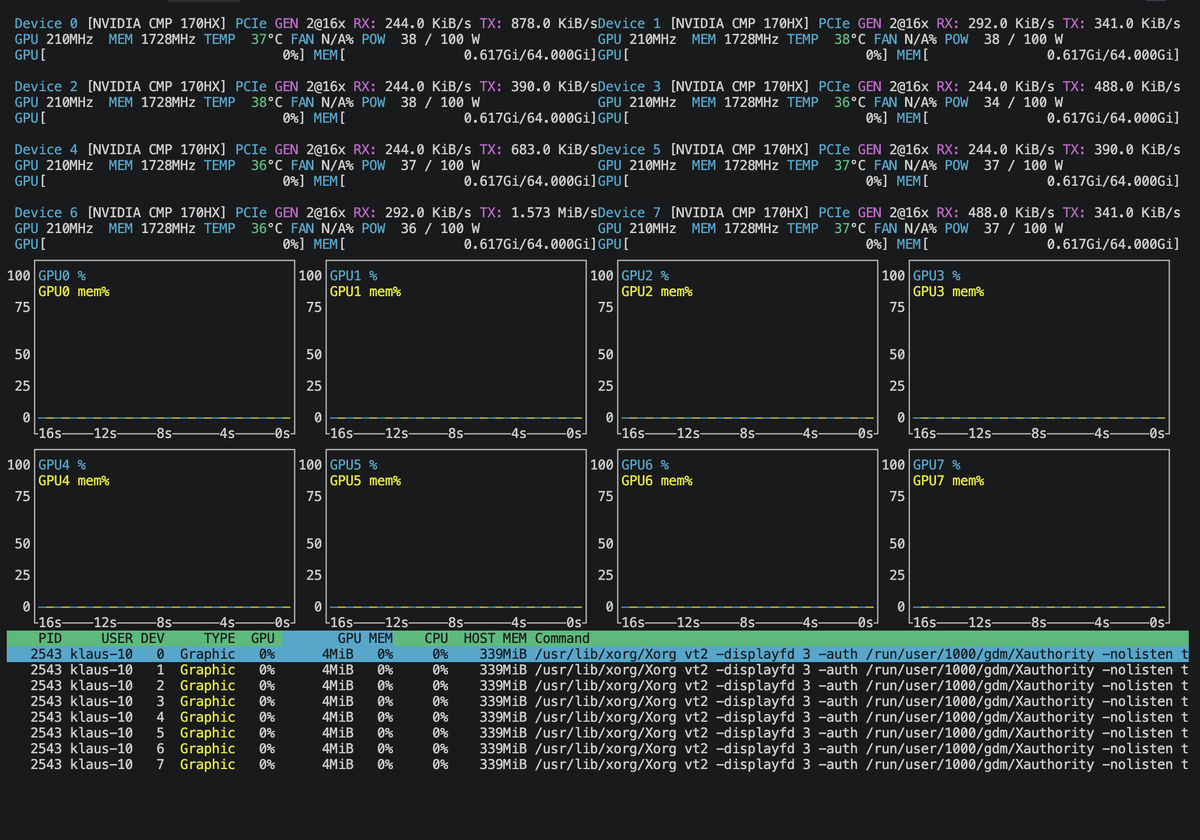Select the CPU column header

(x=437, y=638)
